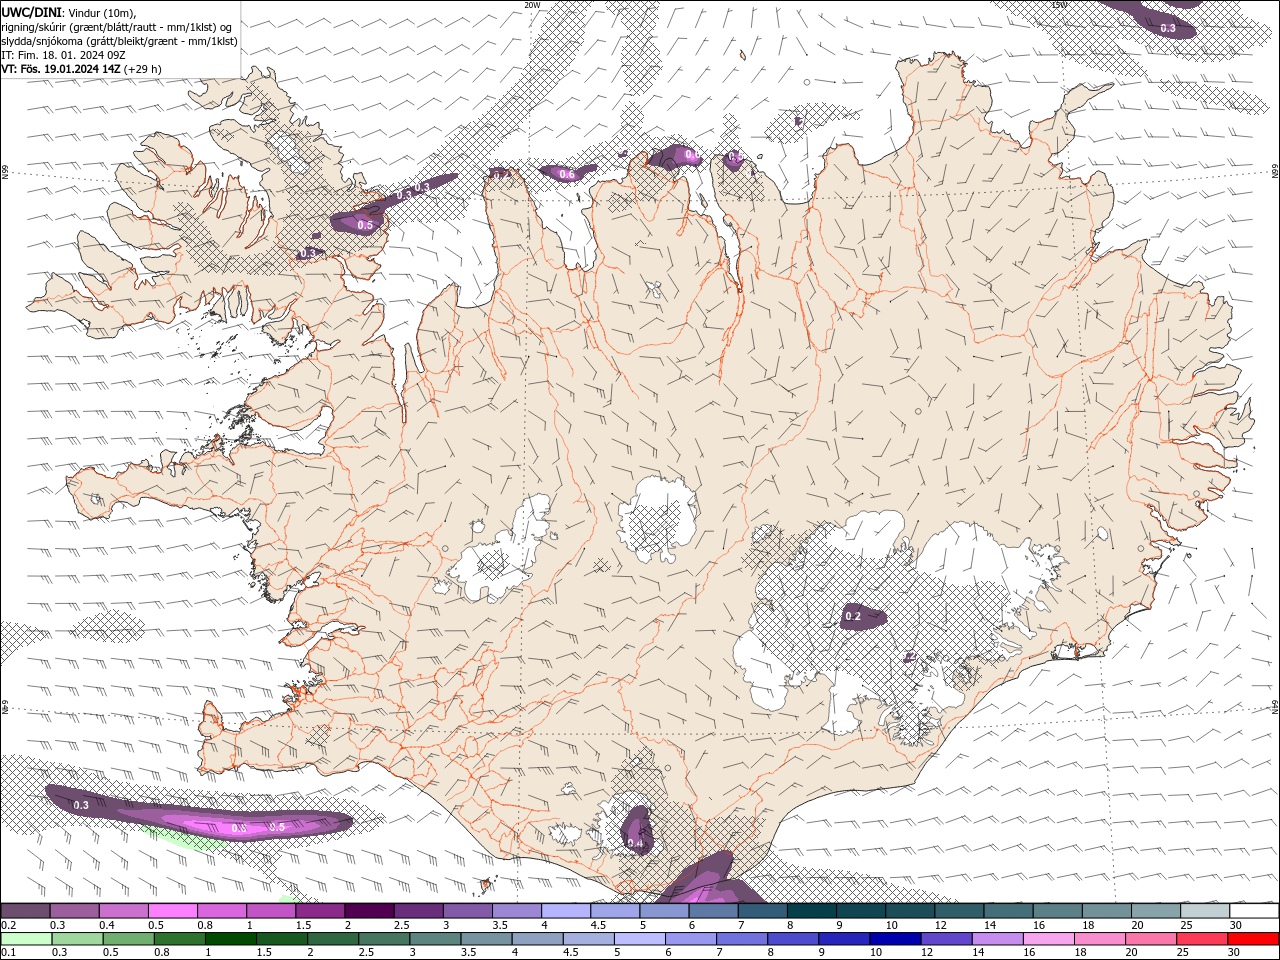Click the '15W' longitude label at top
Viewport: 1280px width, 960px height.
(1059, 5)
